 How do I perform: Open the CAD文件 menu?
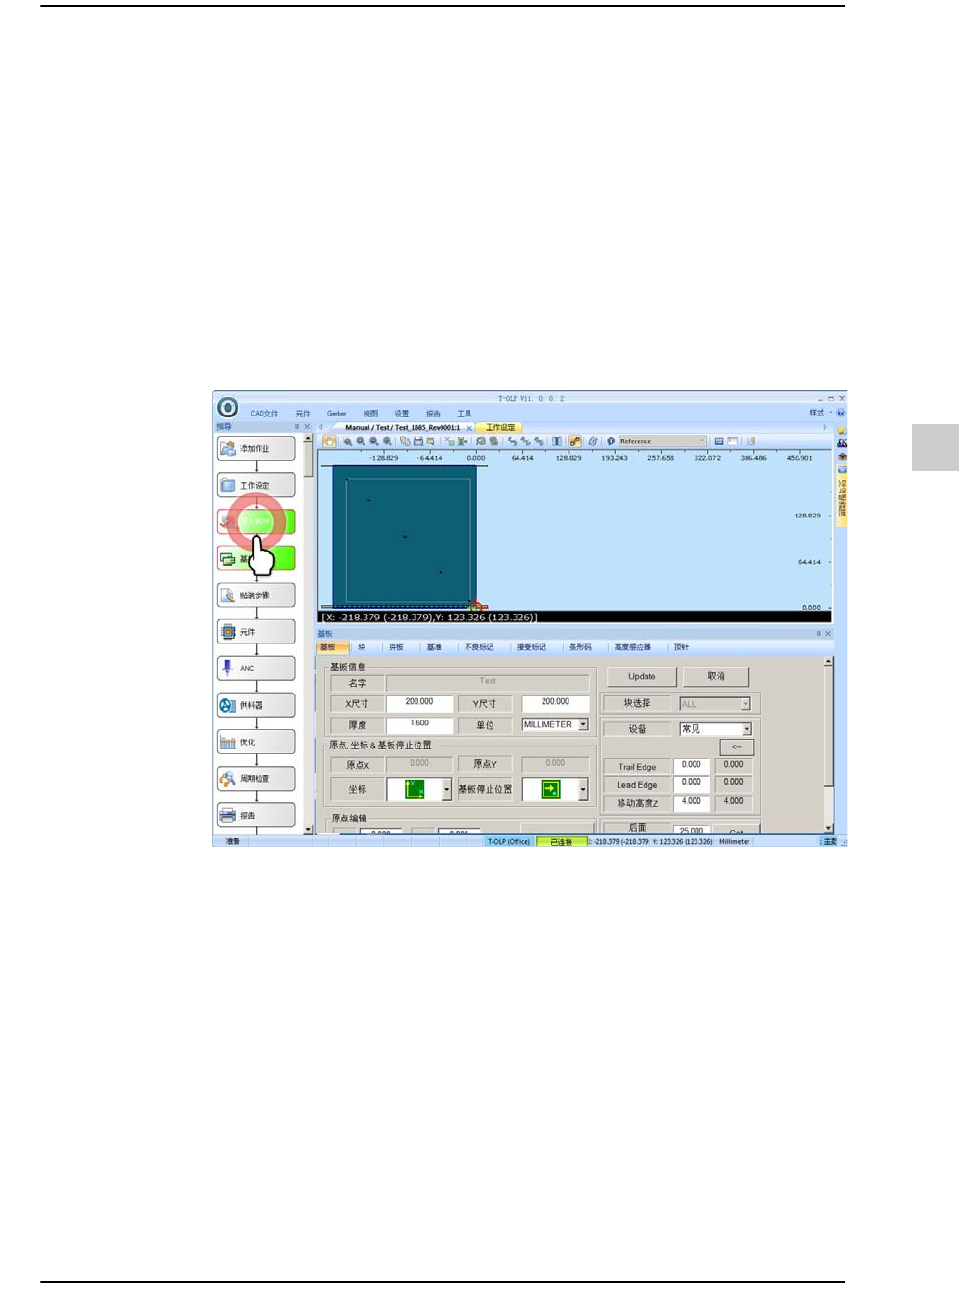264,413
